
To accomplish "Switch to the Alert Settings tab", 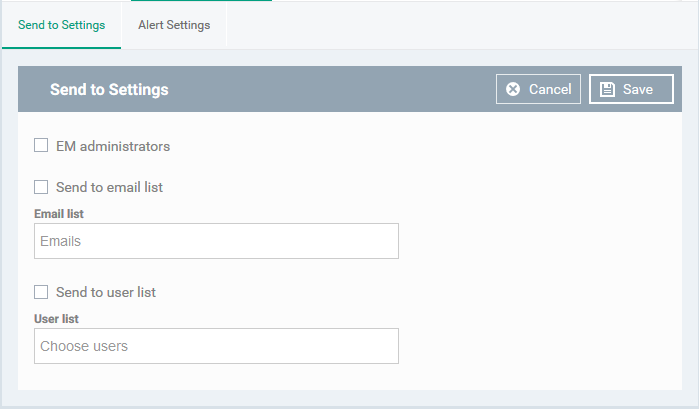I will 174,25.
